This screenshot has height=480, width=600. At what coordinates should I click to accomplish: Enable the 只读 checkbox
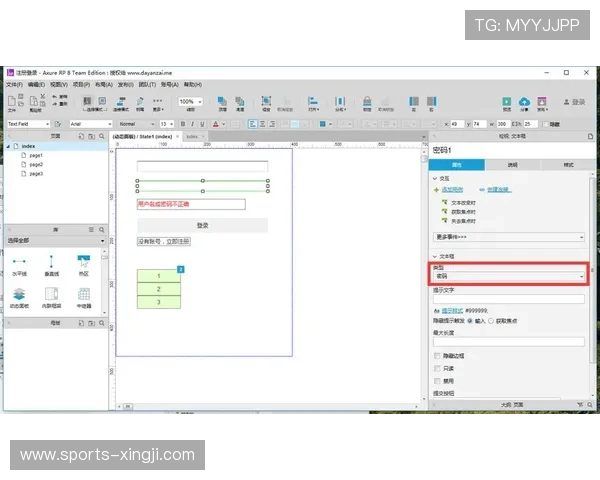pyautogui.click(x=436, y=368)
